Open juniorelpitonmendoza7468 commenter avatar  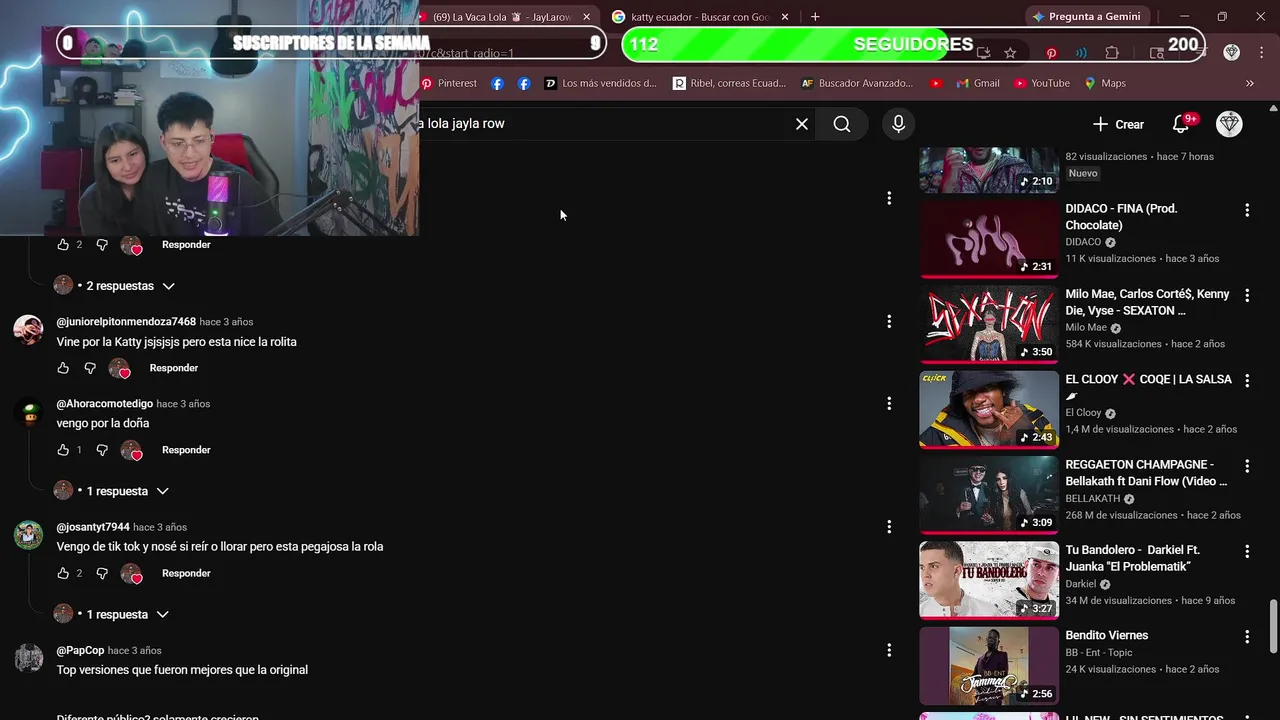click(x=28, y=330)
